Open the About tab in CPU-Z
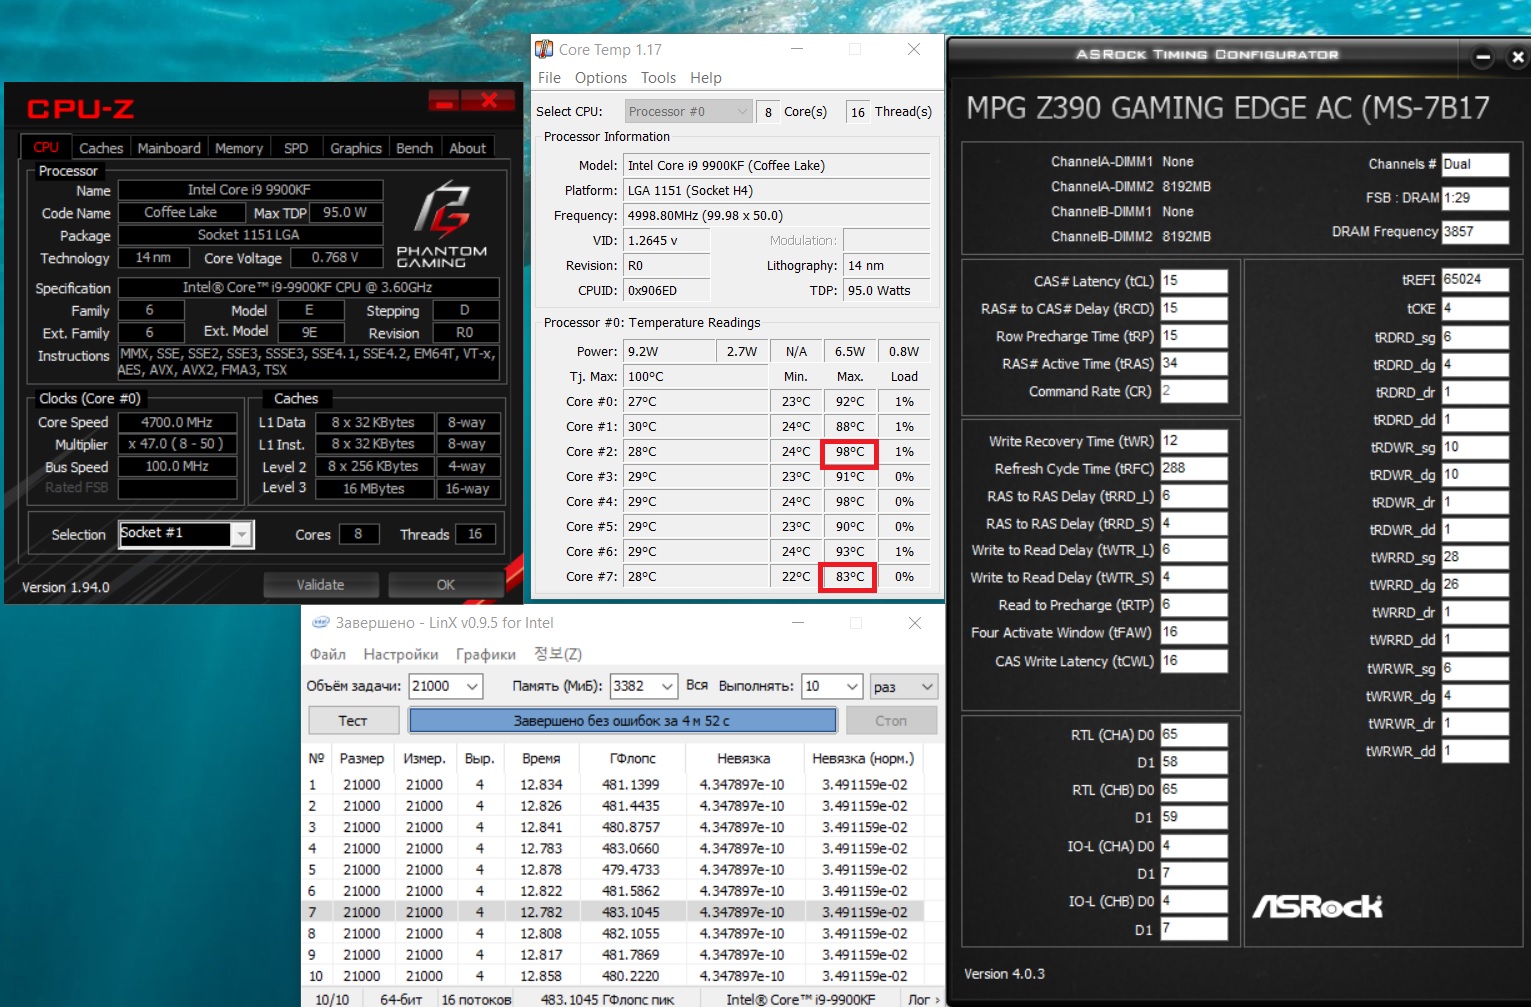This screenshot has height=1007, width=1531. [x=467, y=148]
